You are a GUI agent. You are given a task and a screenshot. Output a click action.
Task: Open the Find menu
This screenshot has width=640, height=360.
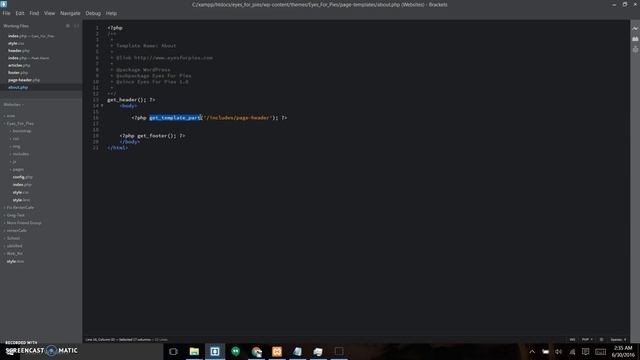[34, 13]
